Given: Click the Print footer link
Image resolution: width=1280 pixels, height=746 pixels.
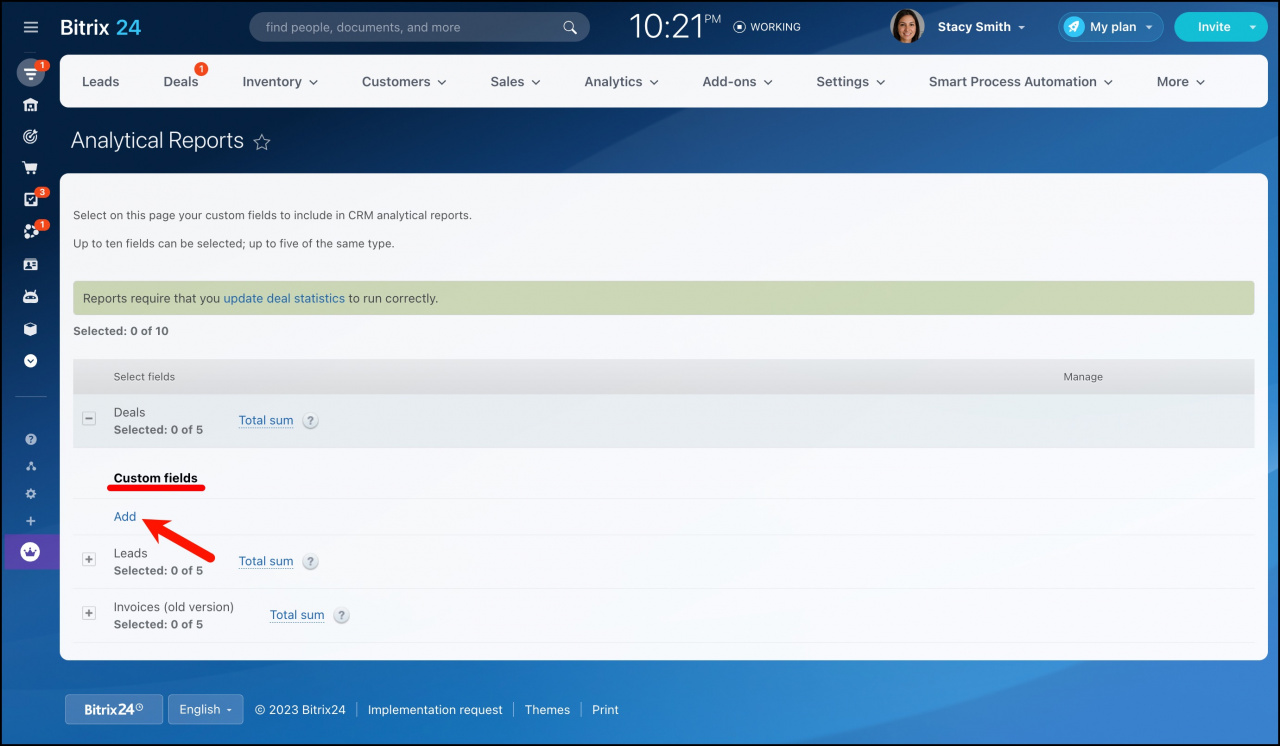Looking at the screenshot, I should pos(605,710).
